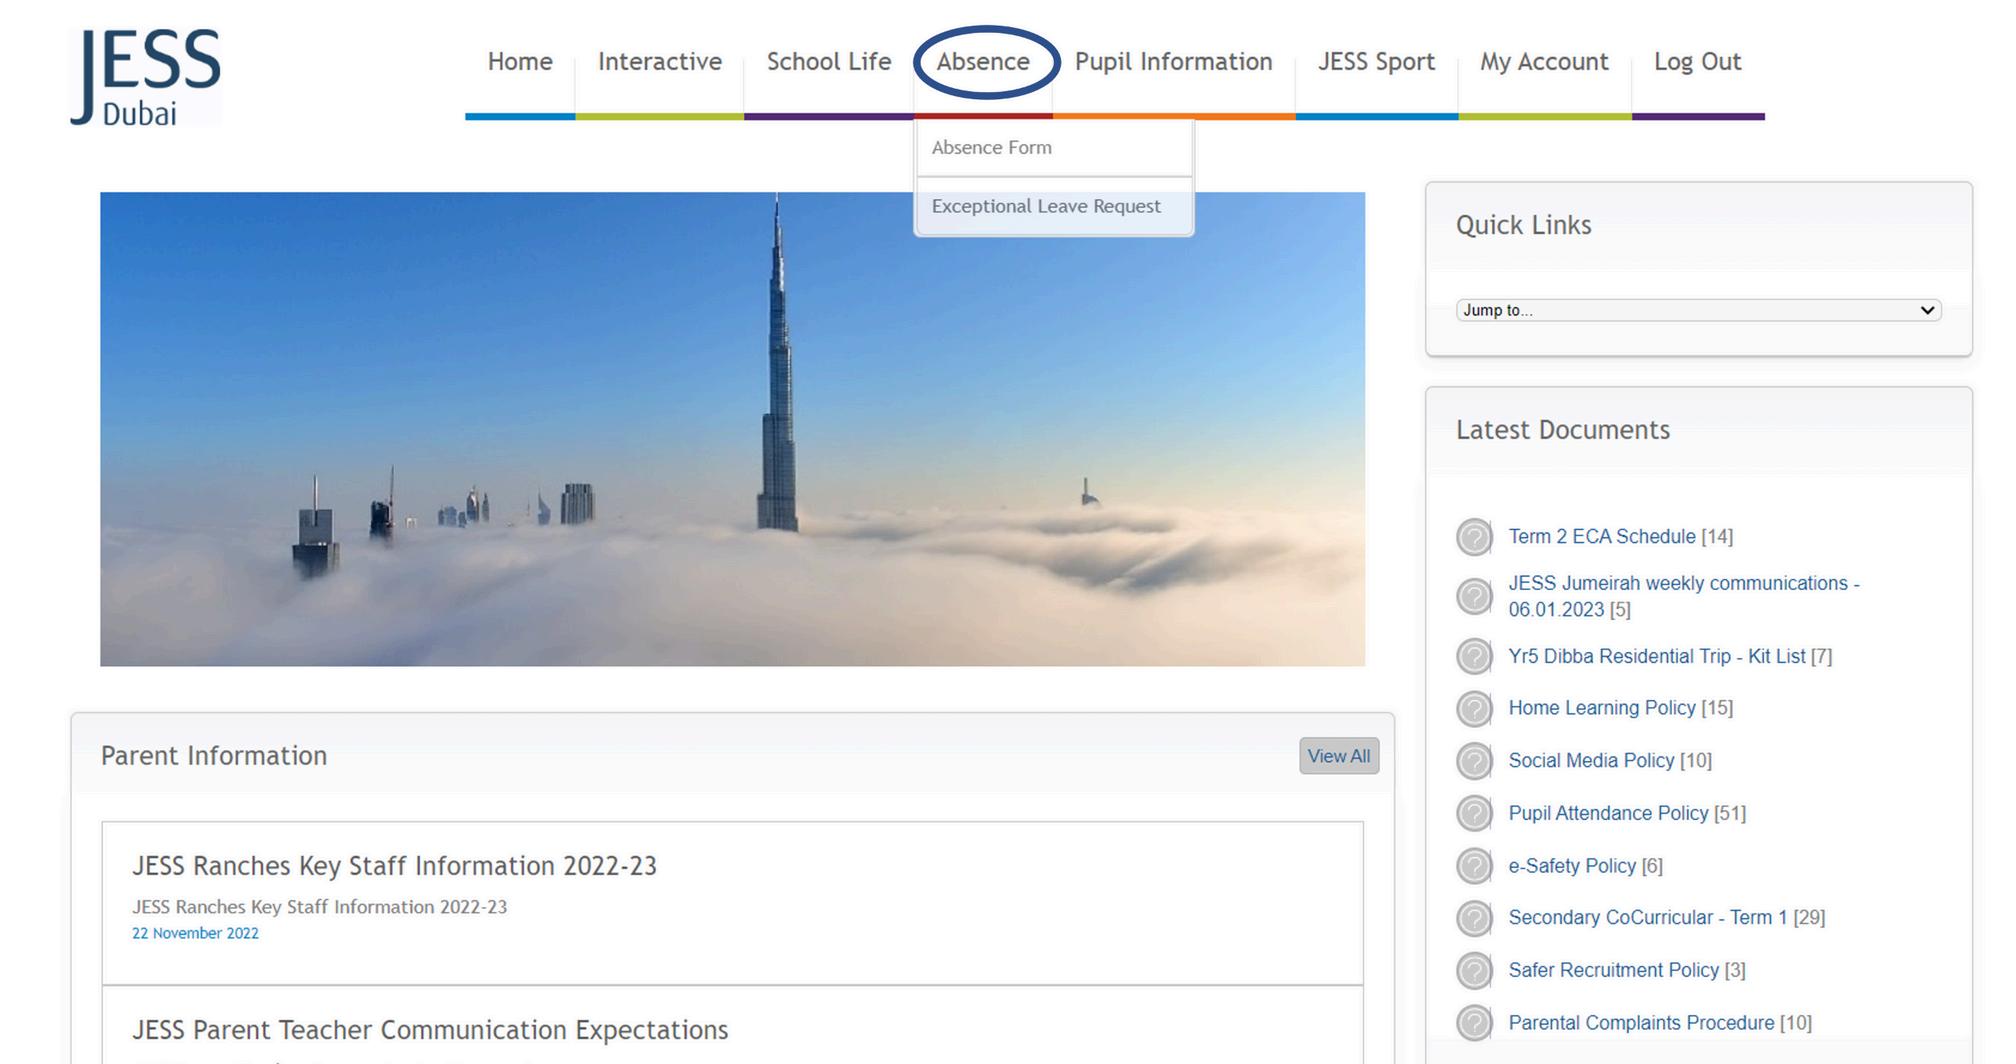This screenshot has width=2016, height=1064.
Task: Click icon beside Term 2 ECA Schedule
Action: pyautogui.click(x=1474, y=537)
